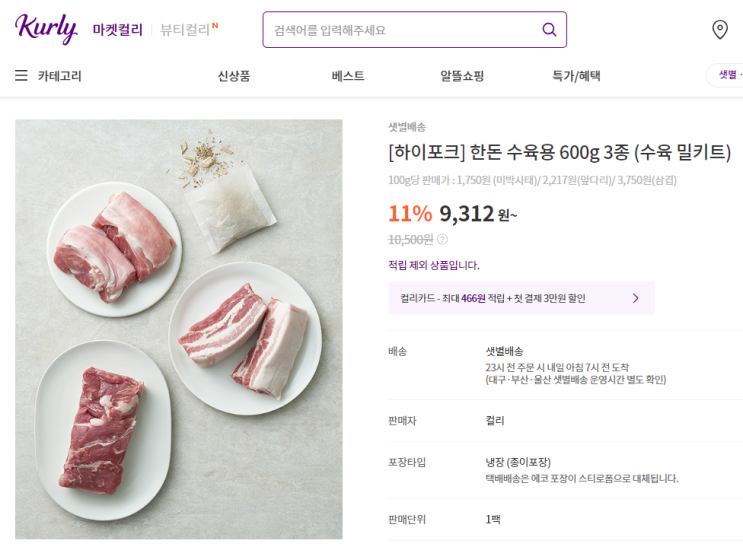Click the pork product main image
The width and height of the screenshot is (743, 550).
coord(179,329)
